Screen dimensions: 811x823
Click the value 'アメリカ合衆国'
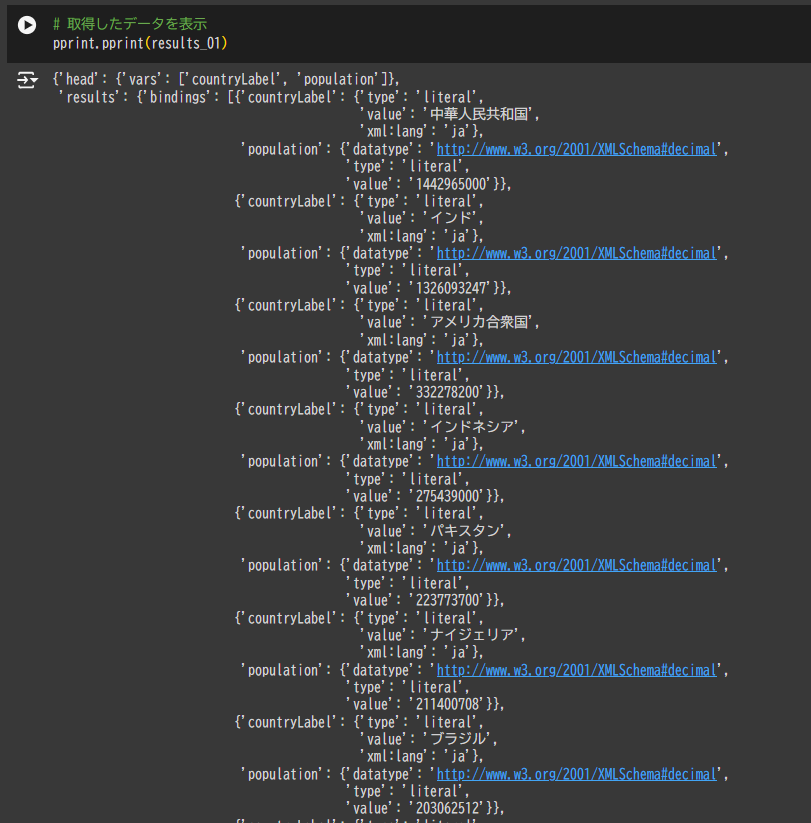tap(479, 322)
